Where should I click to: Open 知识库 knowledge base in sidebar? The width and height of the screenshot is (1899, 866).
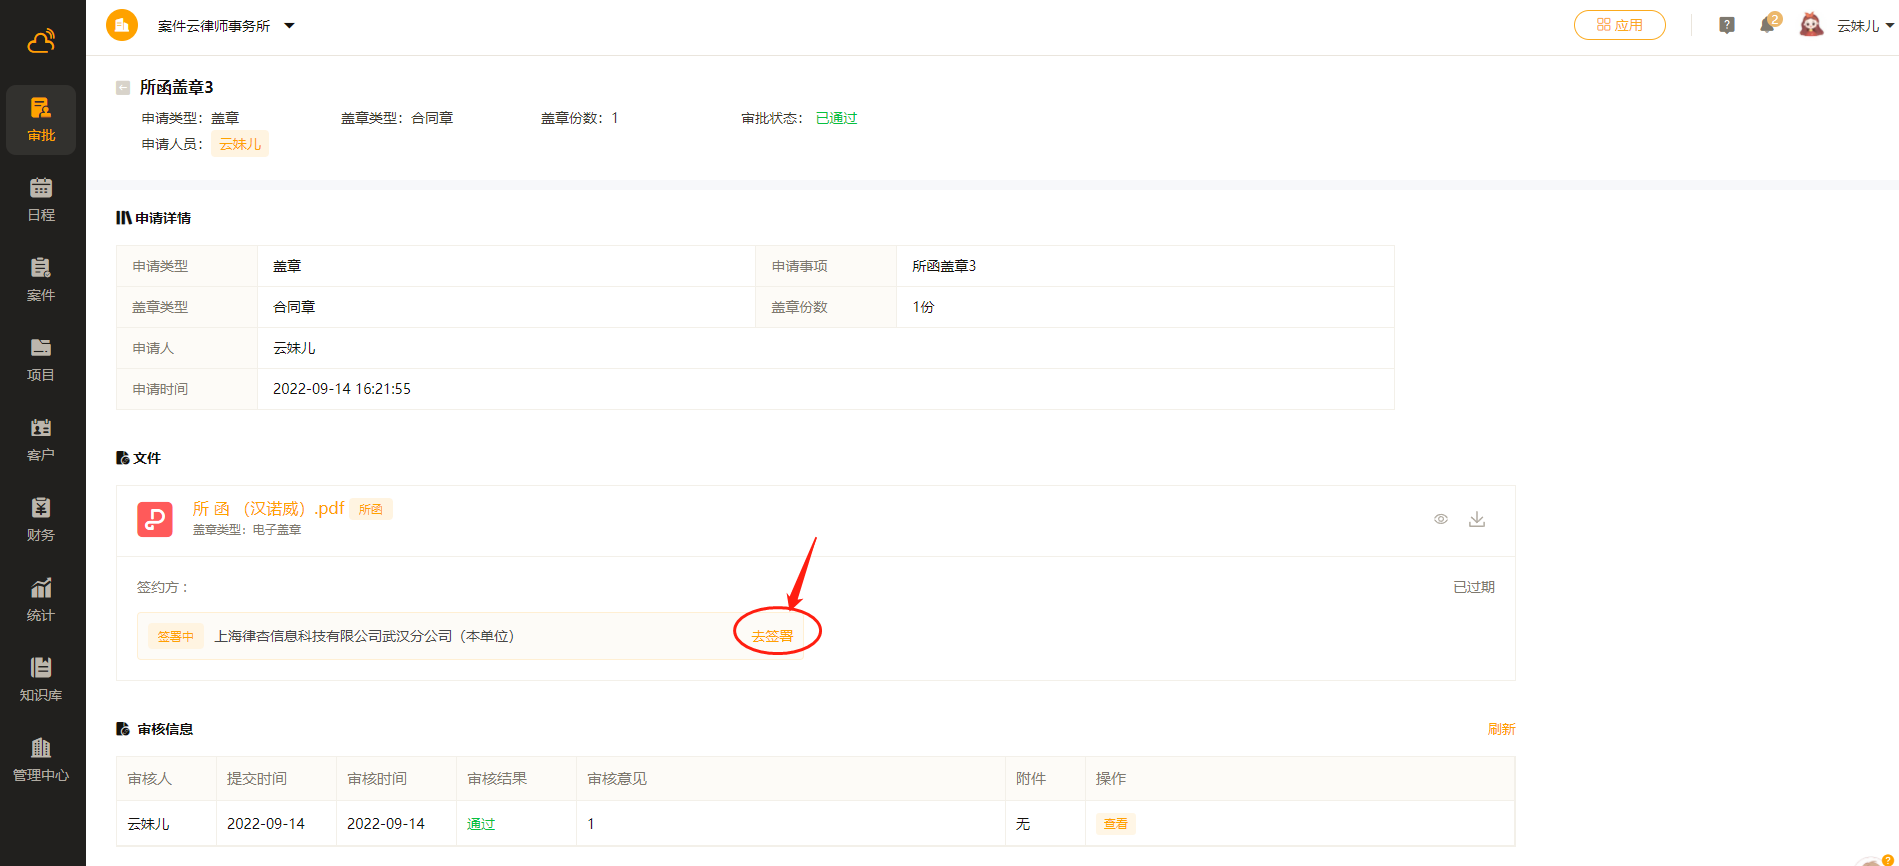point(41,679)
